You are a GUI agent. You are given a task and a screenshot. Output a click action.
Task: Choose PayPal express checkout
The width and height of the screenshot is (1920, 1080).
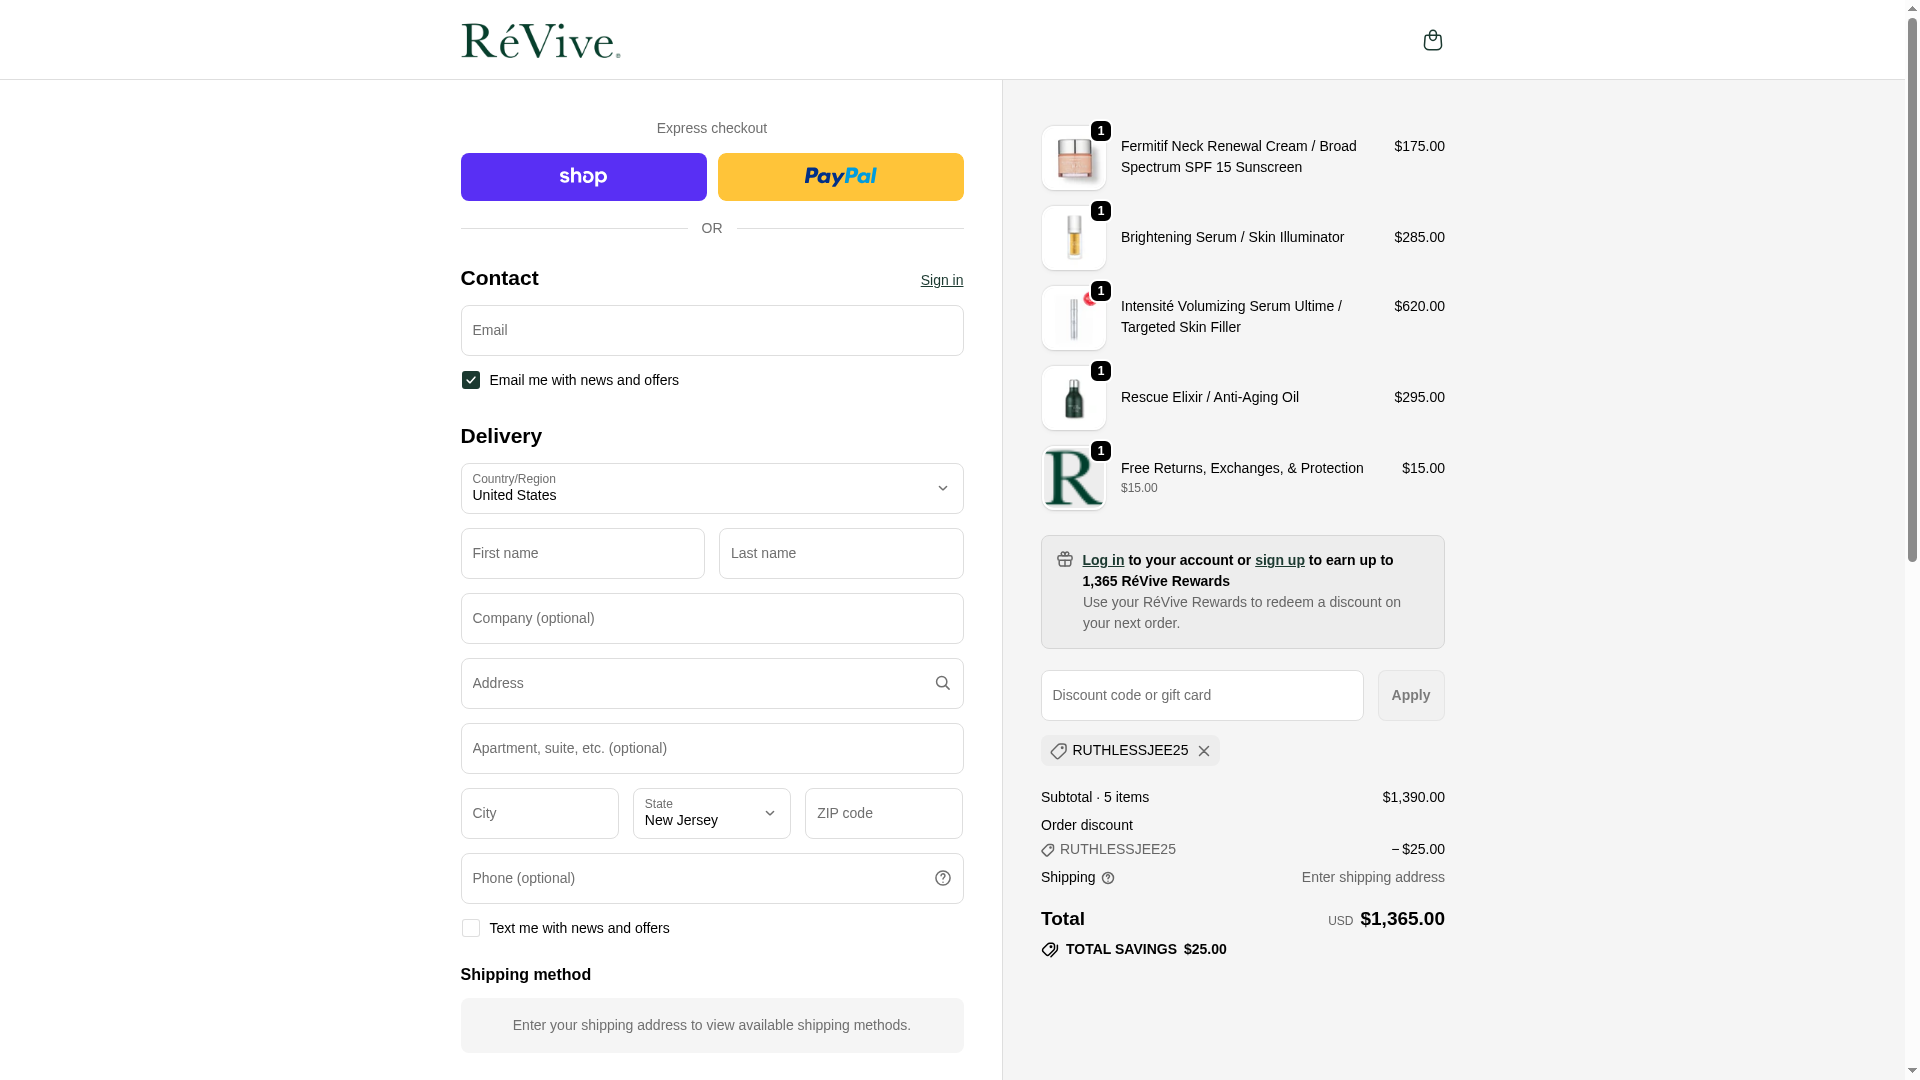click(840, 177)
